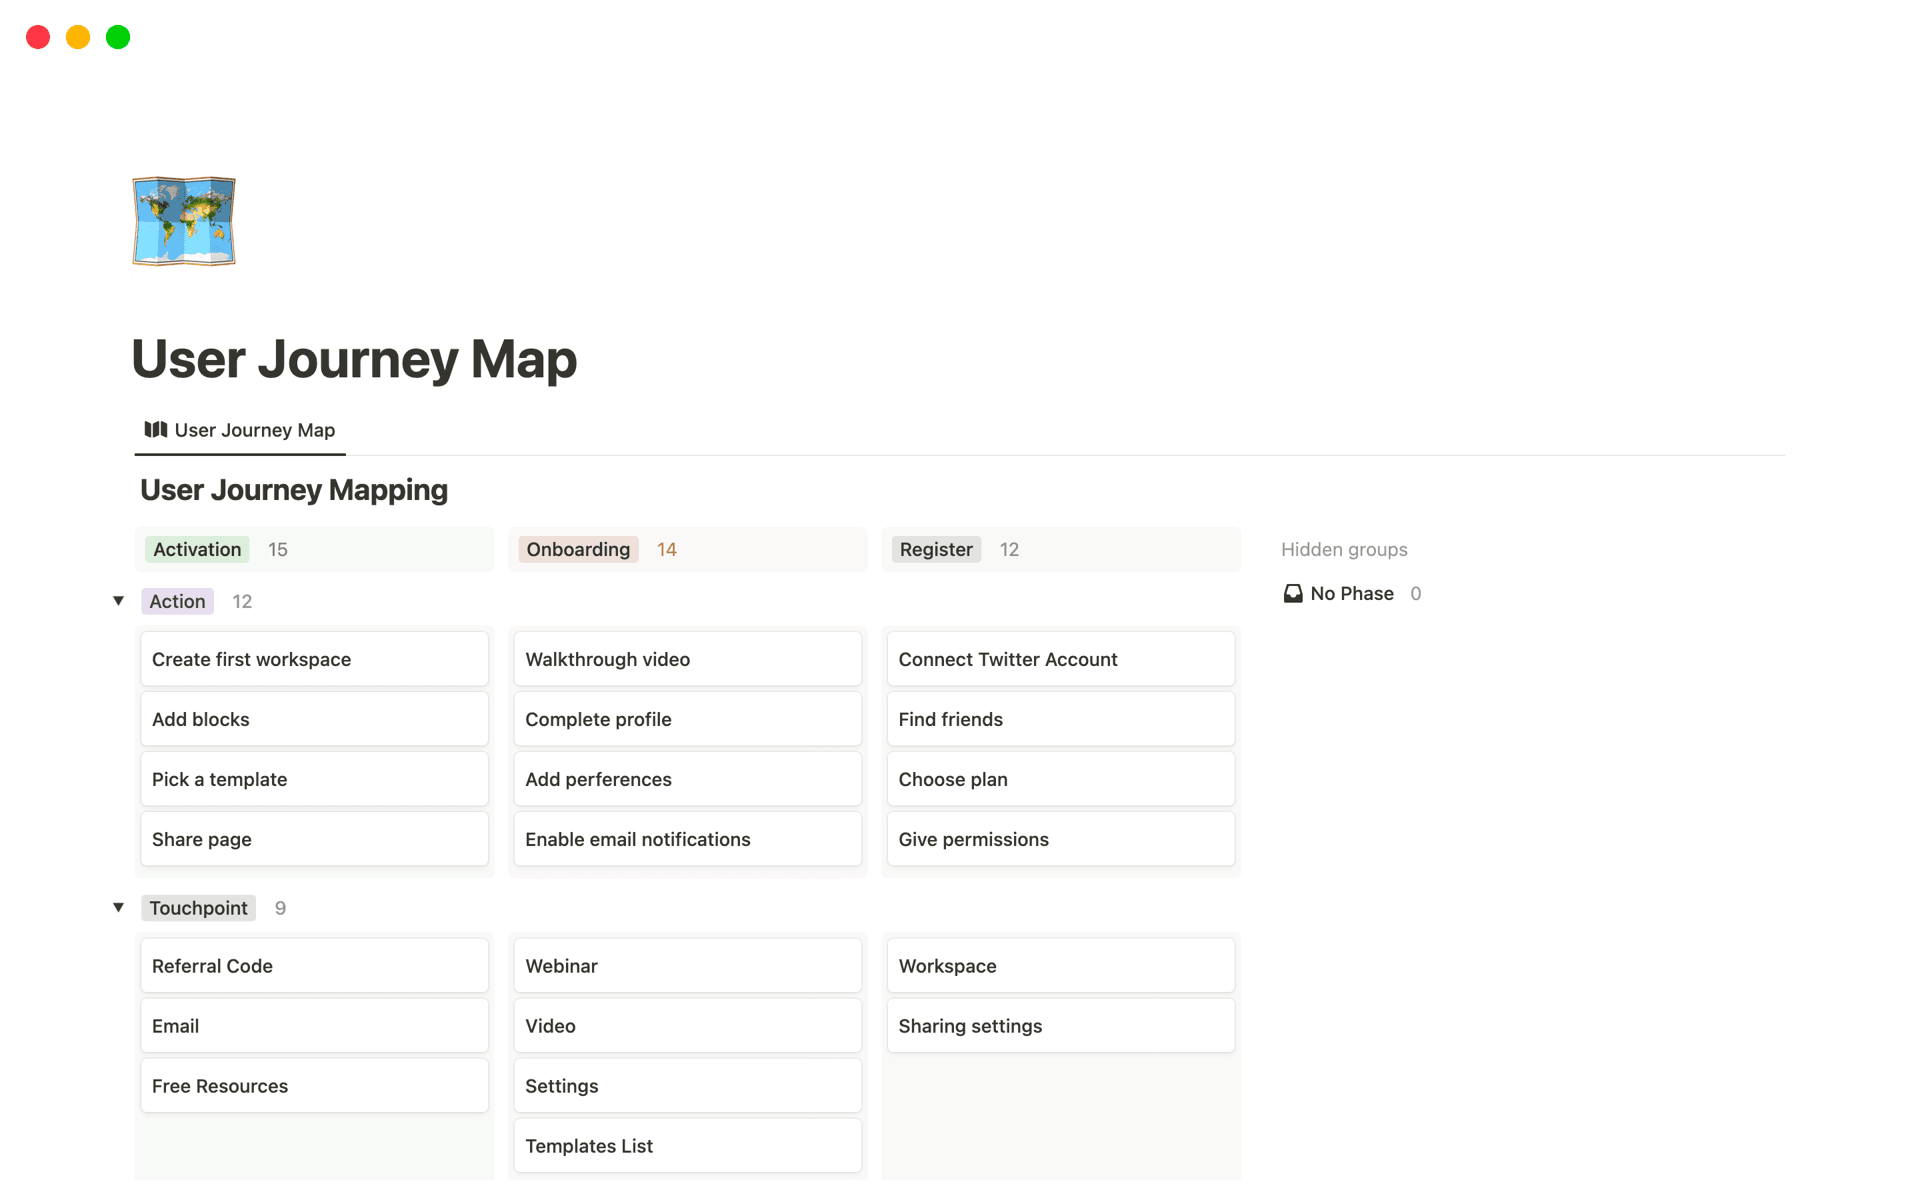Collapse the Touchpoint group

pos(119,907)
